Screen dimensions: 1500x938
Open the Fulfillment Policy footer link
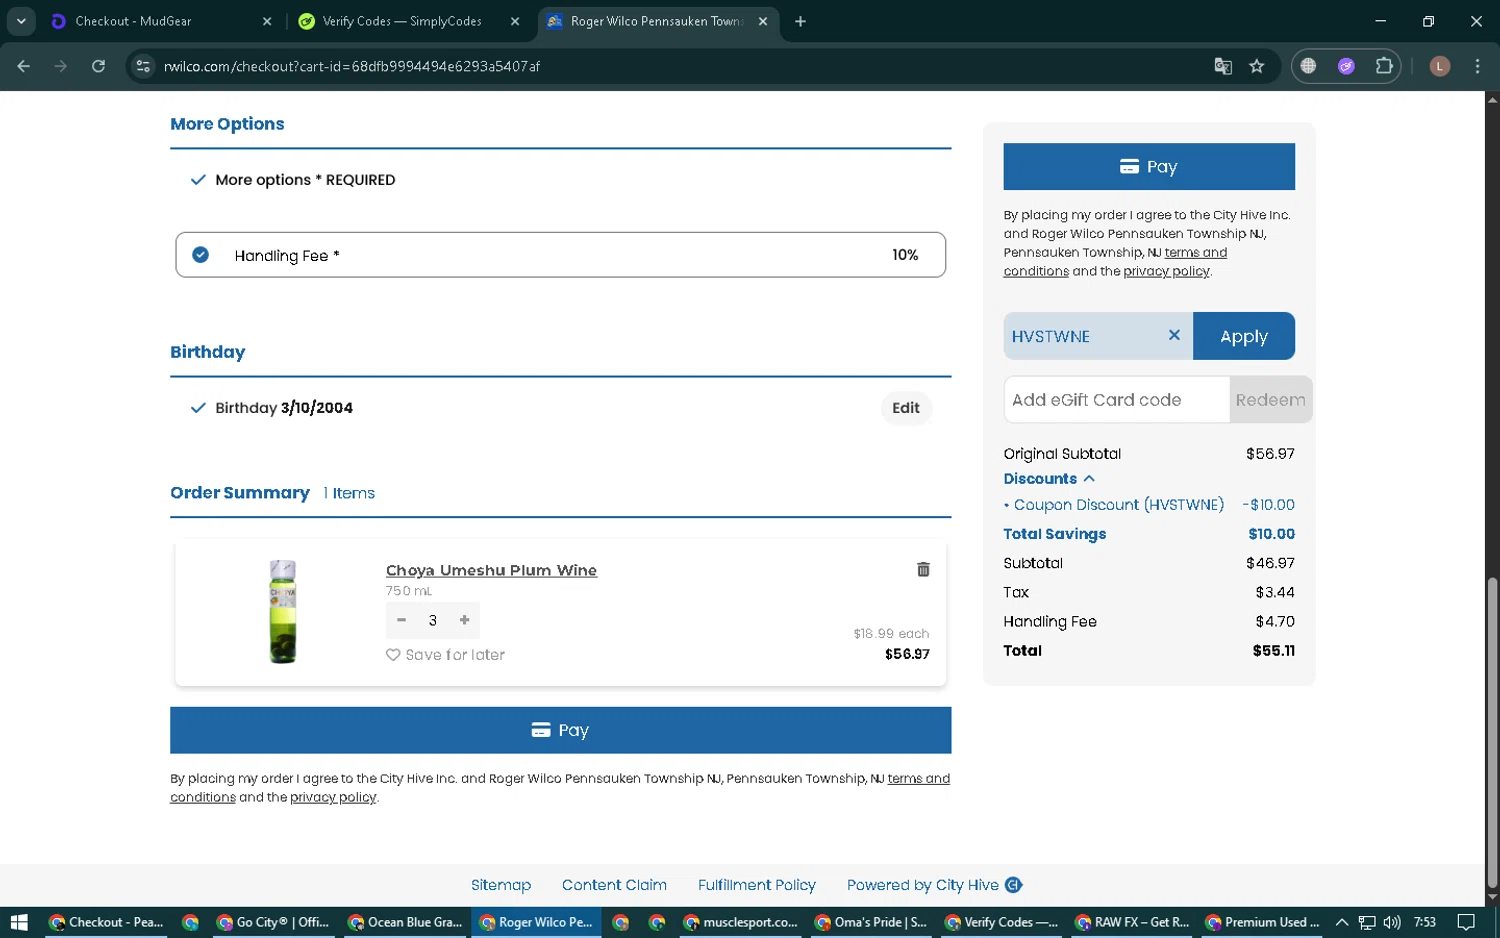757,885
